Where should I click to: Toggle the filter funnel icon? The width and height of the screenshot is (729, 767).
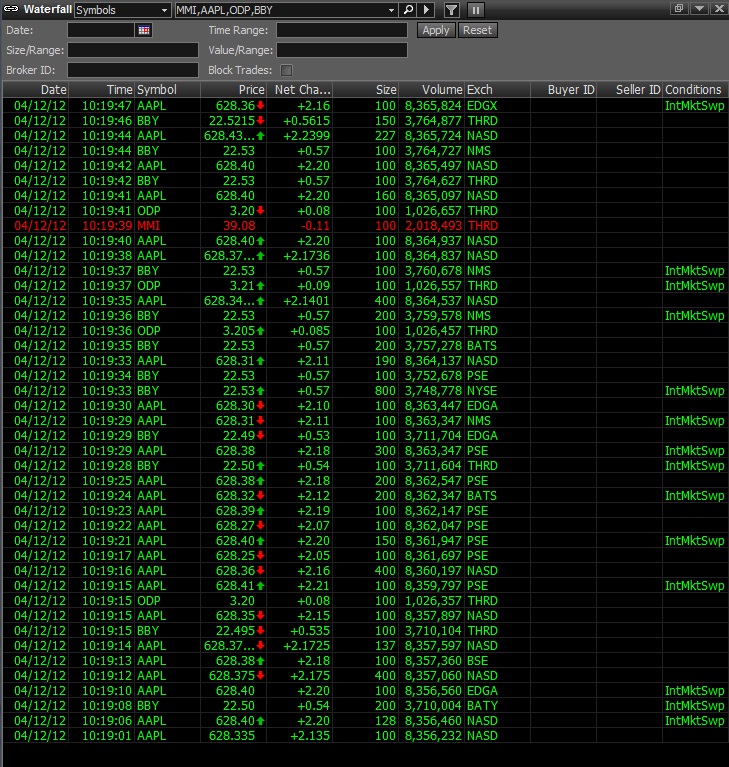[452, 10]
